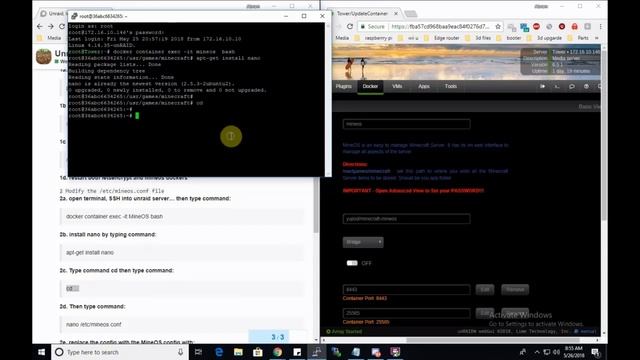Screen dimensions: 640x360
Task: Open the Plugins tab in Unraid
Action: [343, 86]
